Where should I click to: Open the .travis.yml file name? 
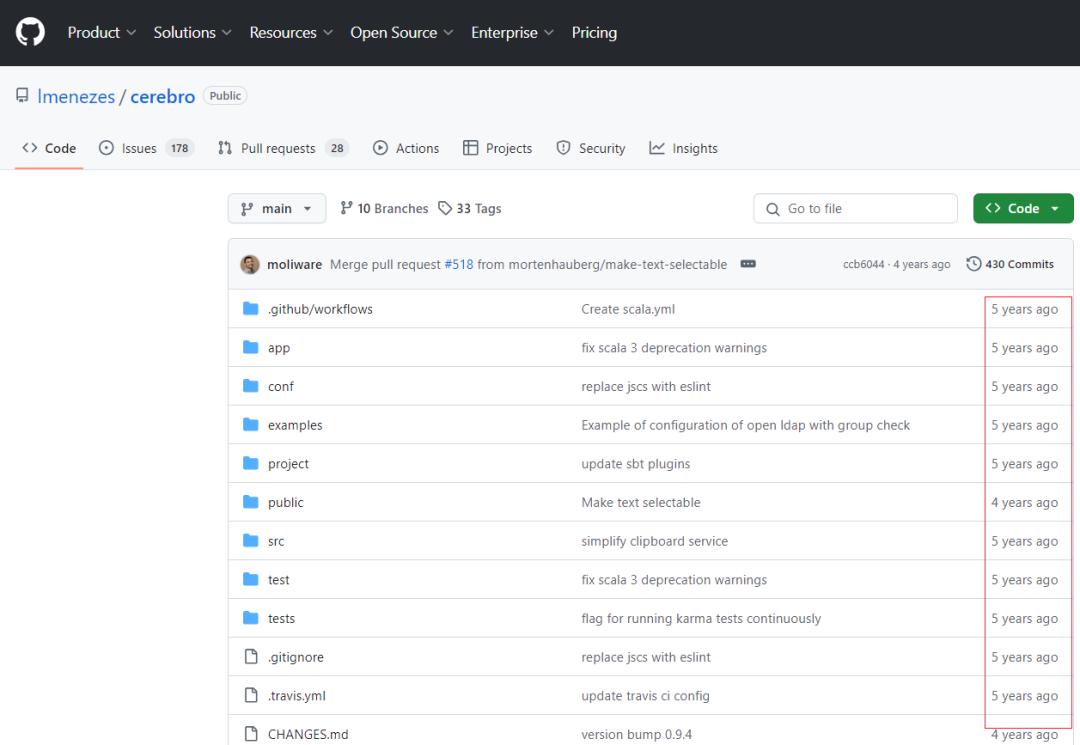click(297, 695)
